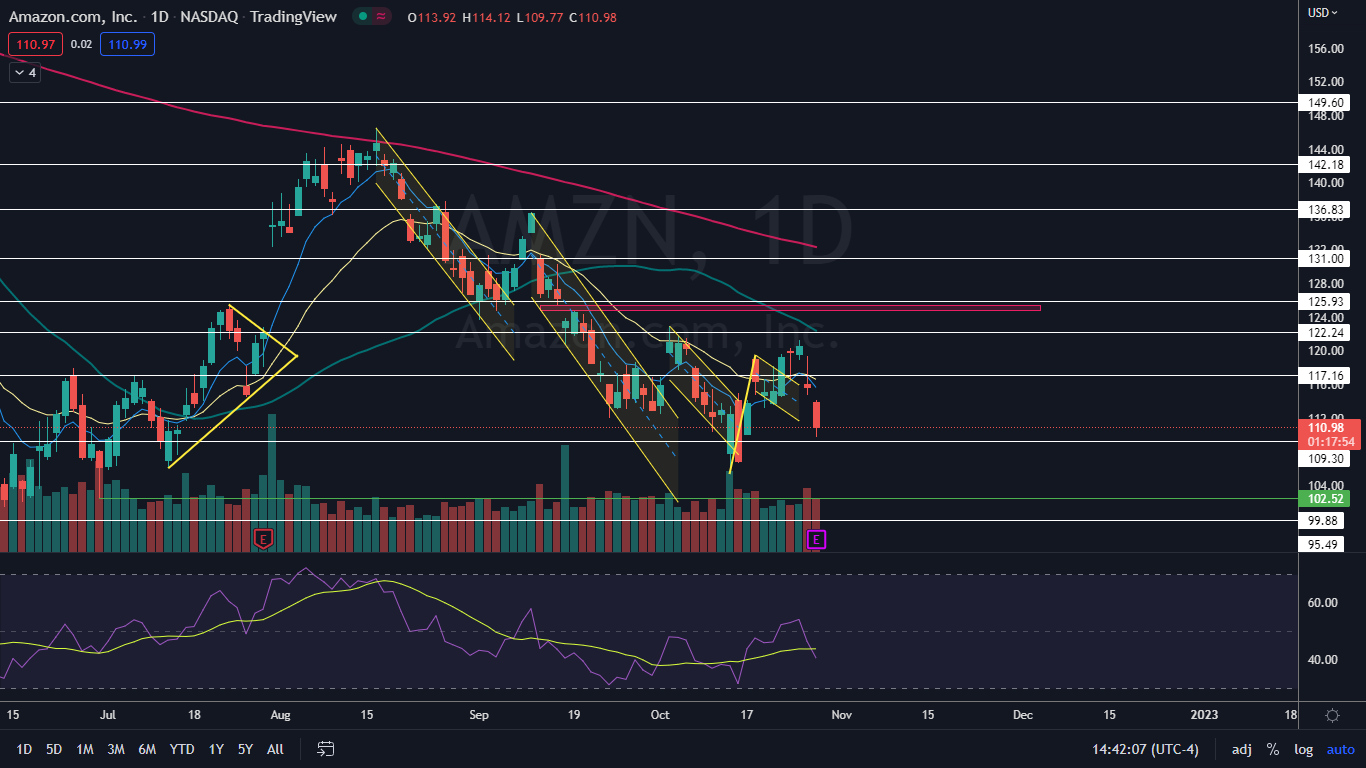Image resolution: width=1366 pixels, height=768 pixels.
Task: Expand the collapsed 4 indicators legend
Action: 24,72
